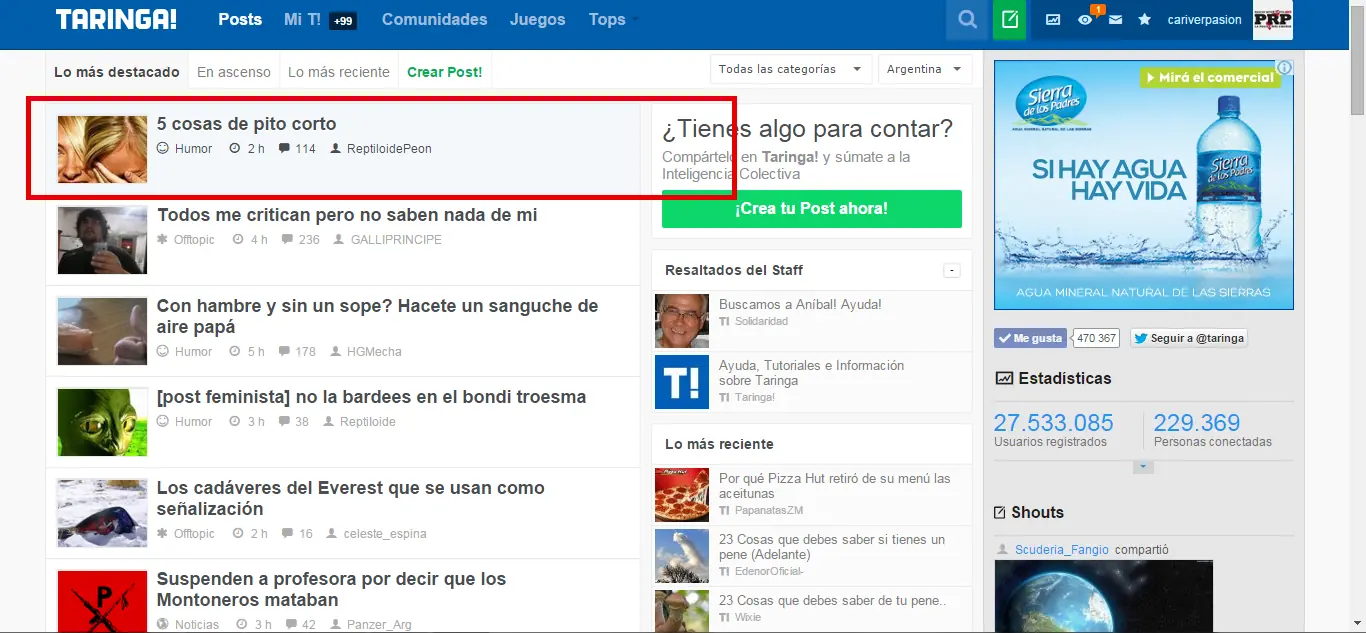Image resolution: width=1366 pixels, height=633 pixels.
Task: Expand the Estadísticas down arrow
Action: 1144,467
